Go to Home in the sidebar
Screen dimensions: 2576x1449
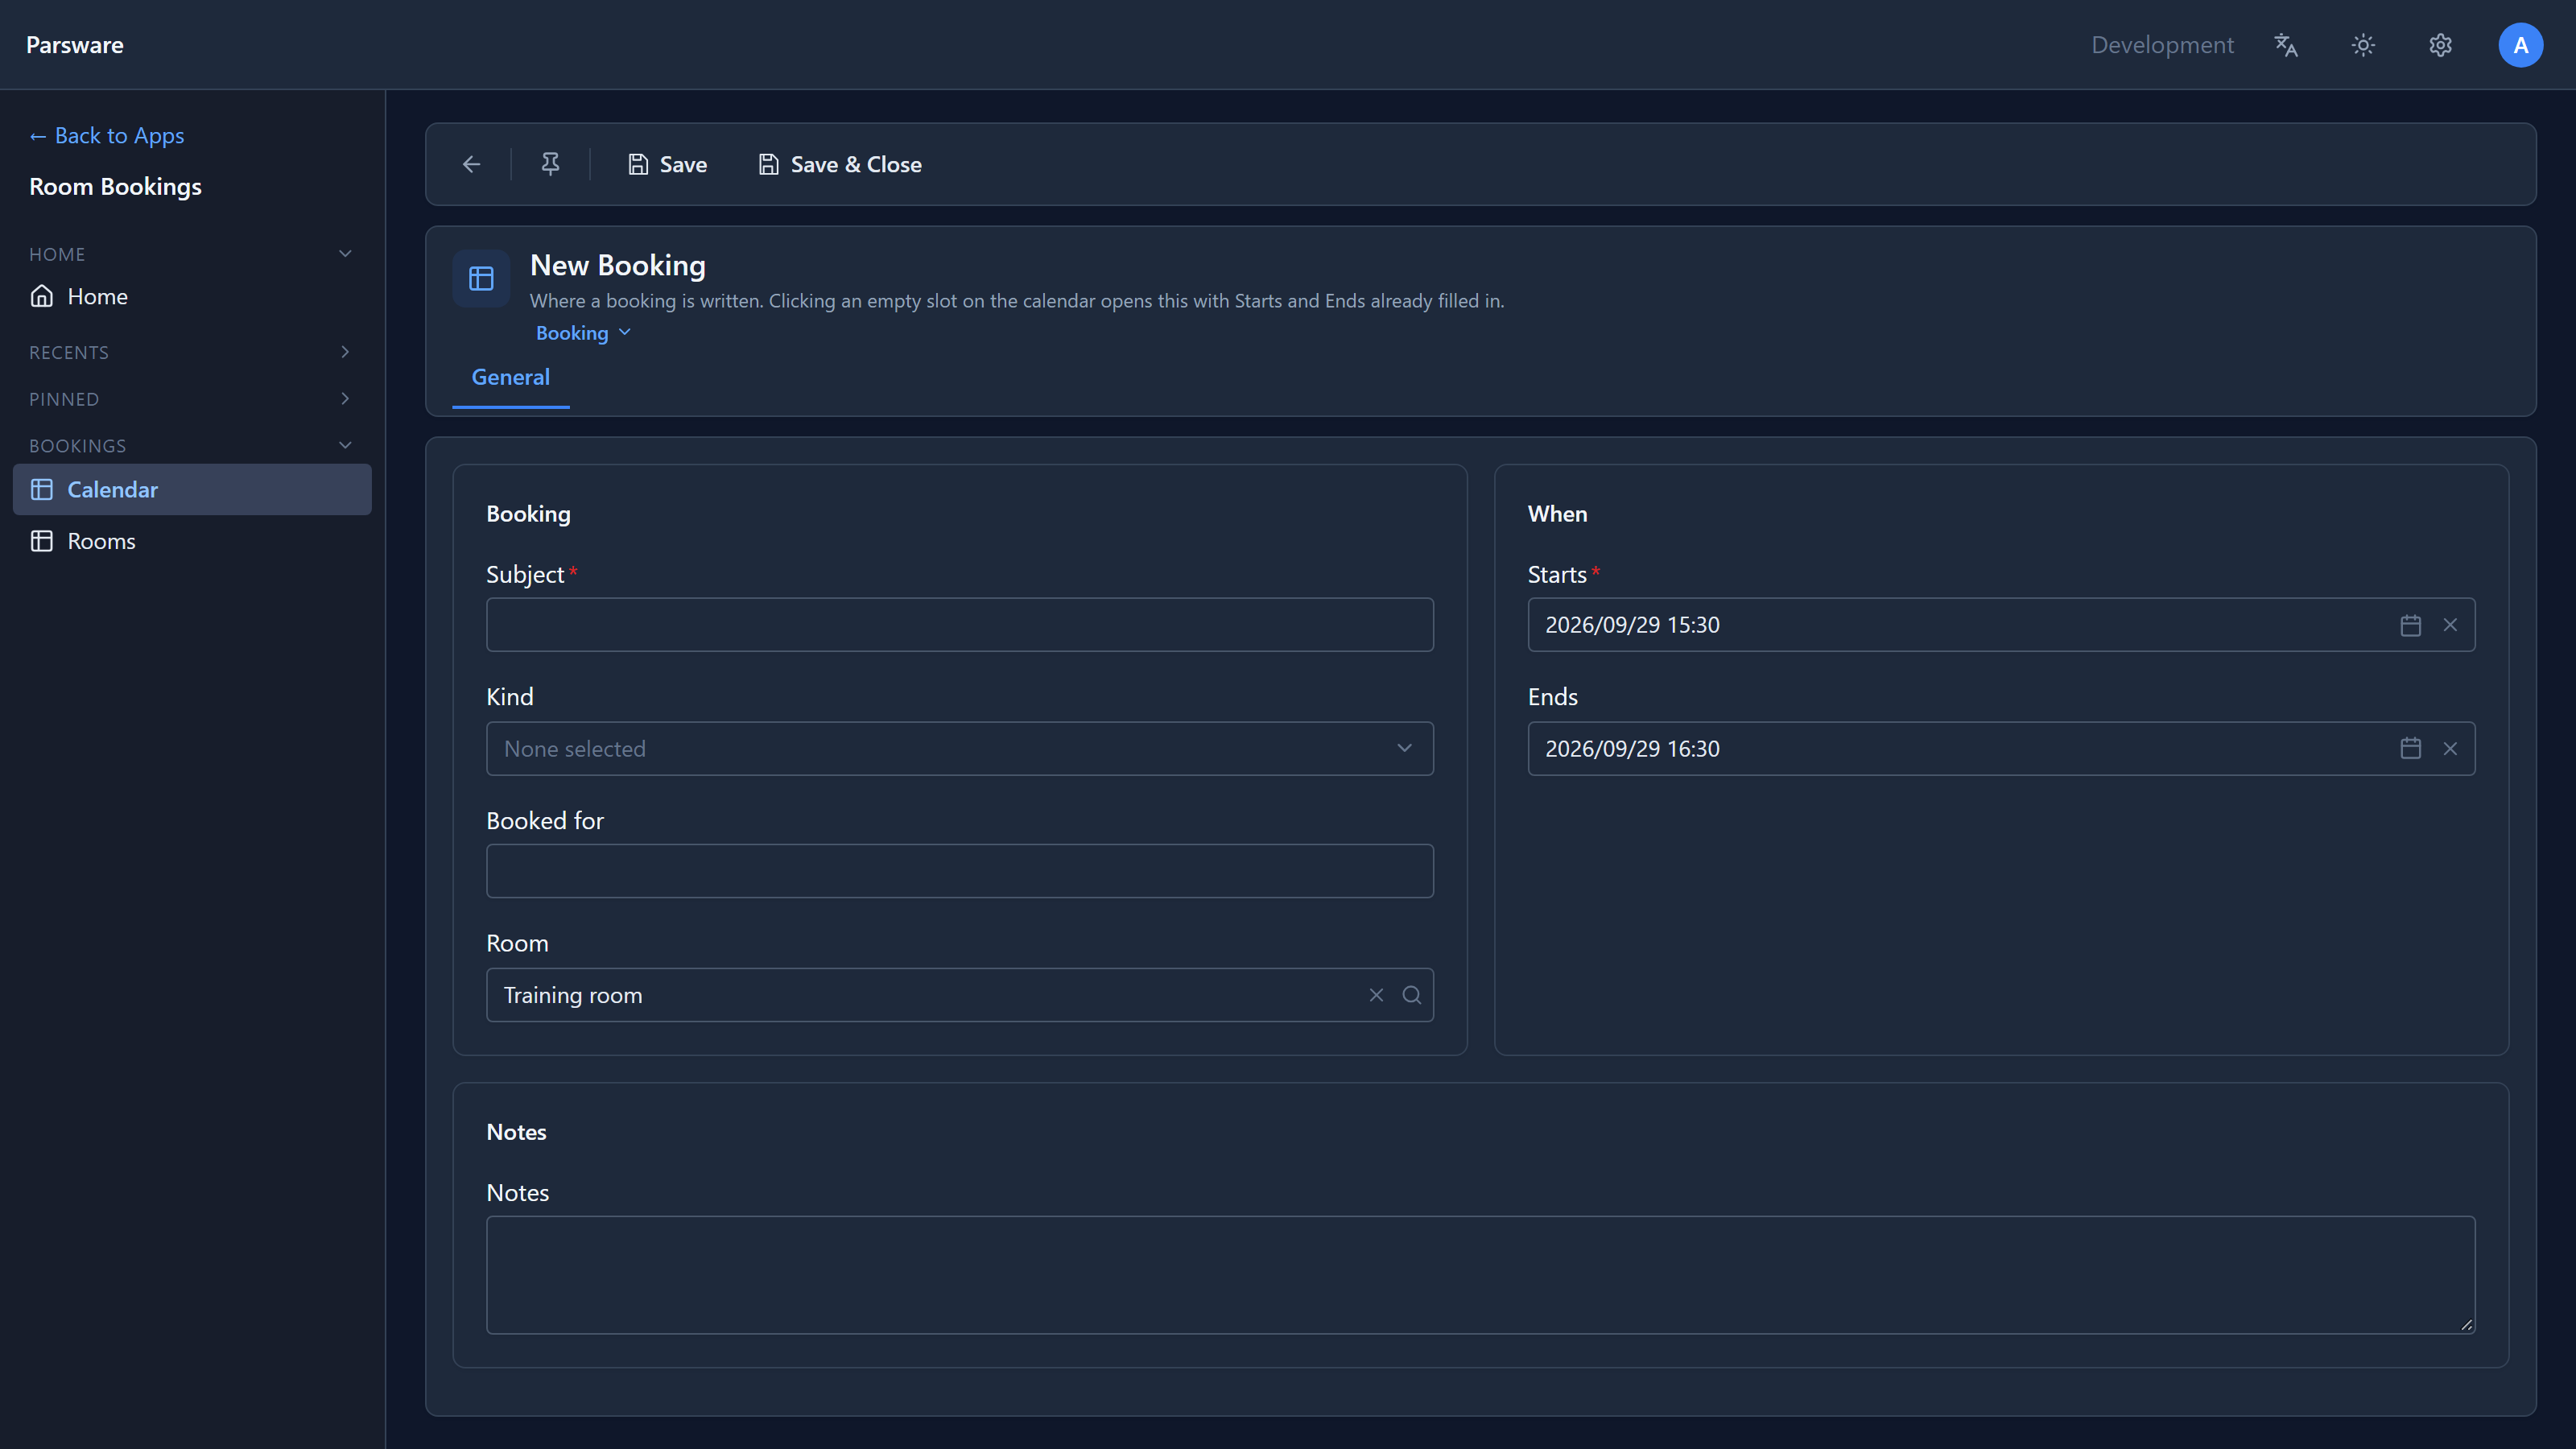[x=192, y=296]
